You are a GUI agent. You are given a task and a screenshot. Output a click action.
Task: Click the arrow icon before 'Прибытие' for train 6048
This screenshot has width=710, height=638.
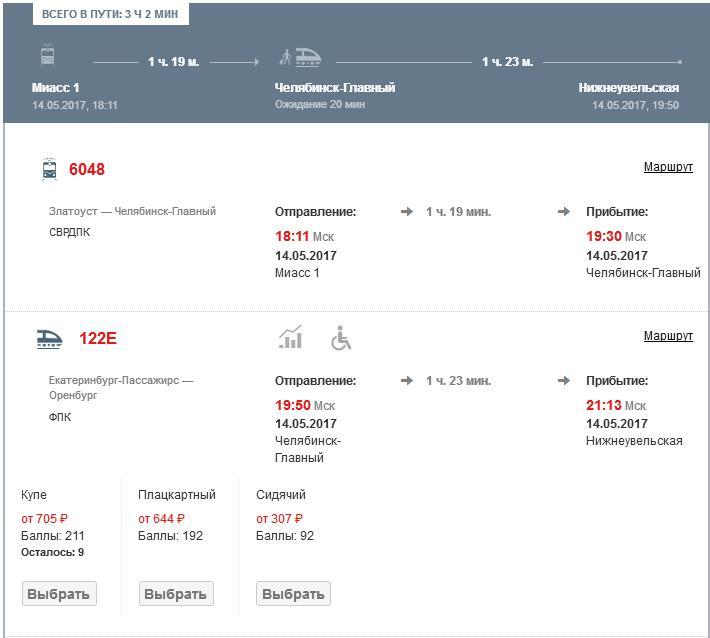coord(564,212)
